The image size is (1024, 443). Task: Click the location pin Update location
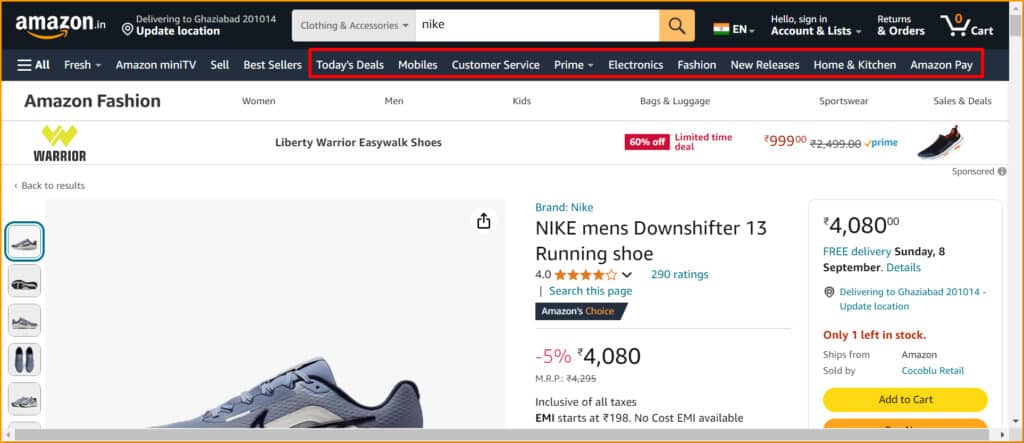(x=171, y=25)
